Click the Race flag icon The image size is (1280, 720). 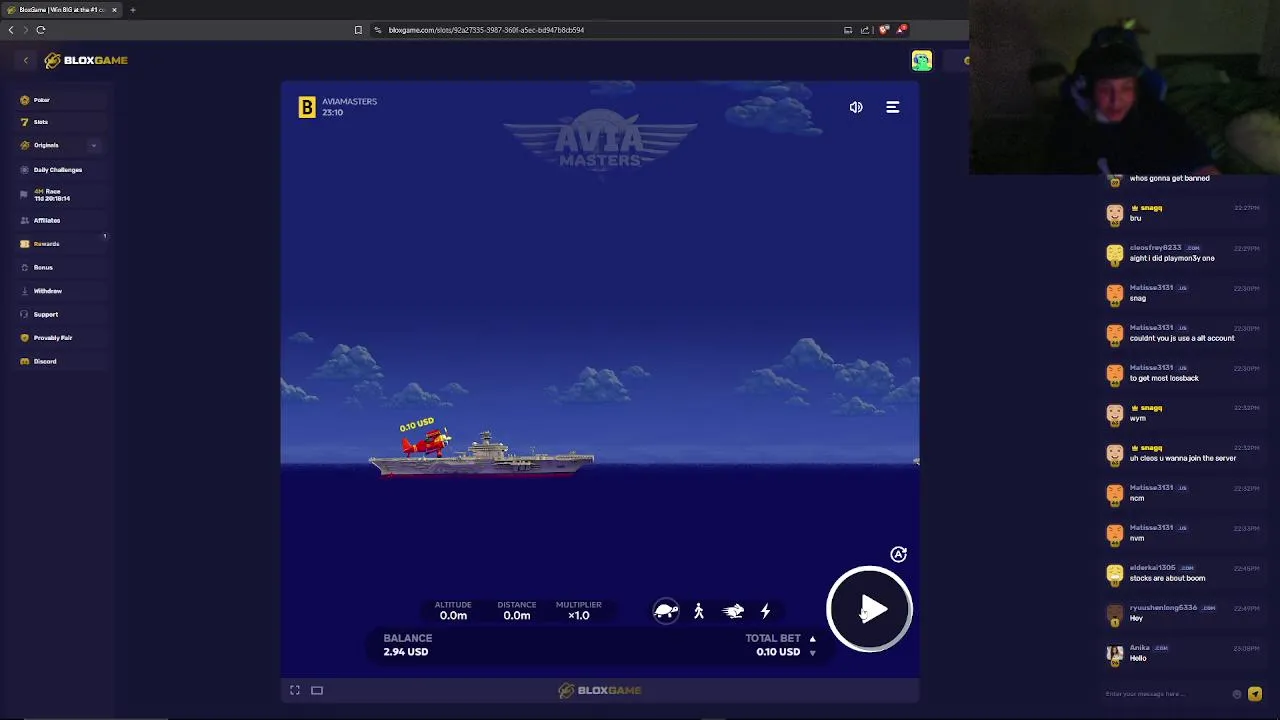(x=25, y=195)
